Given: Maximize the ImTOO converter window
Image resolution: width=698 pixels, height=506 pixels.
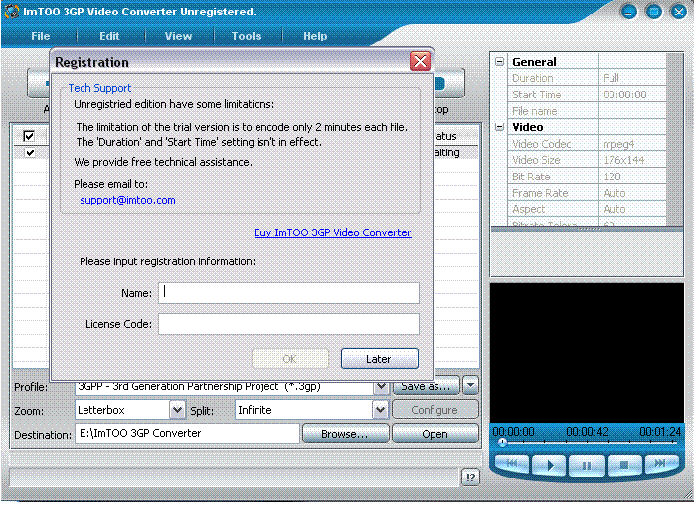Looking at the screenshot, I should (653, 12).
